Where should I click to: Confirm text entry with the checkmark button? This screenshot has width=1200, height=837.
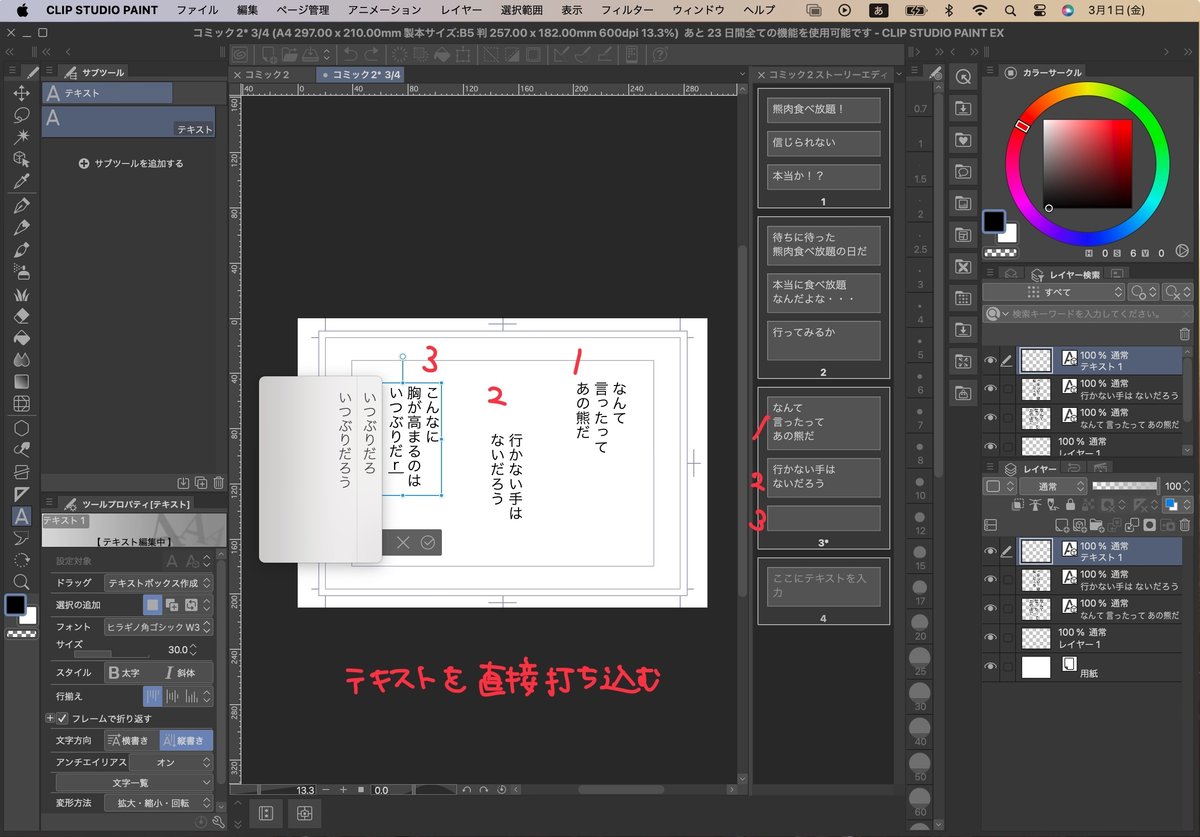click(430, 542)
